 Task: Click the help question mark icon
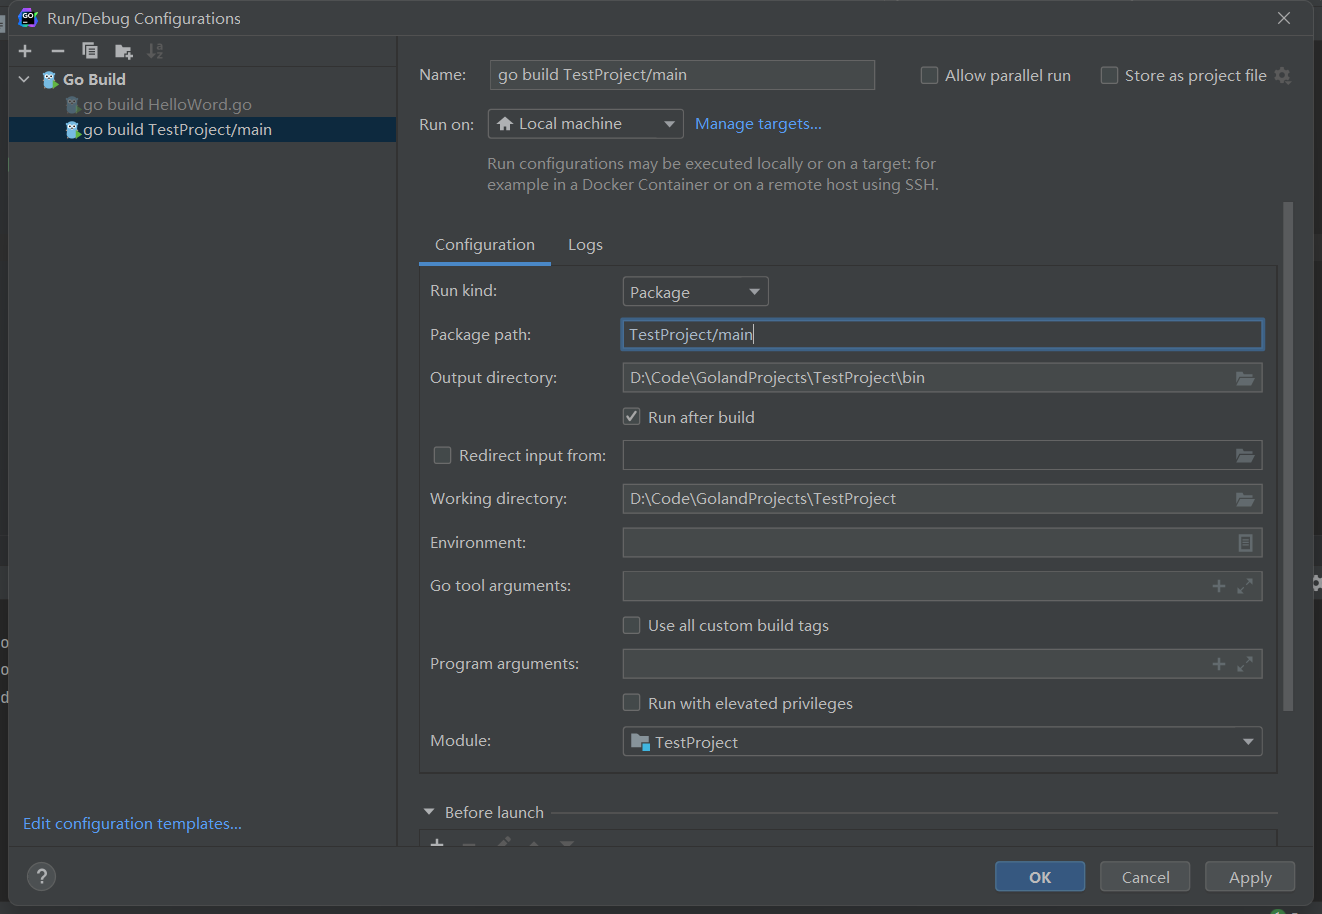[x=41, y=877]
